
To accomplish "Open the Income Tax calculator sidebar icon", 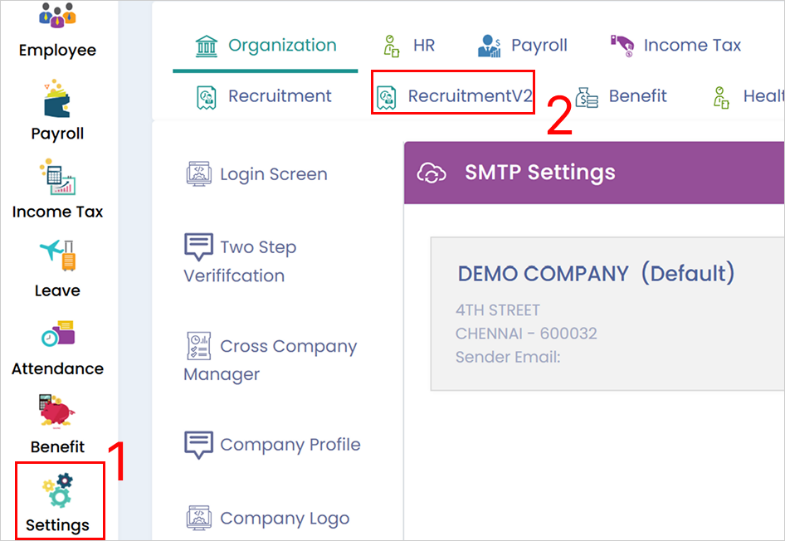I will 58,177.
